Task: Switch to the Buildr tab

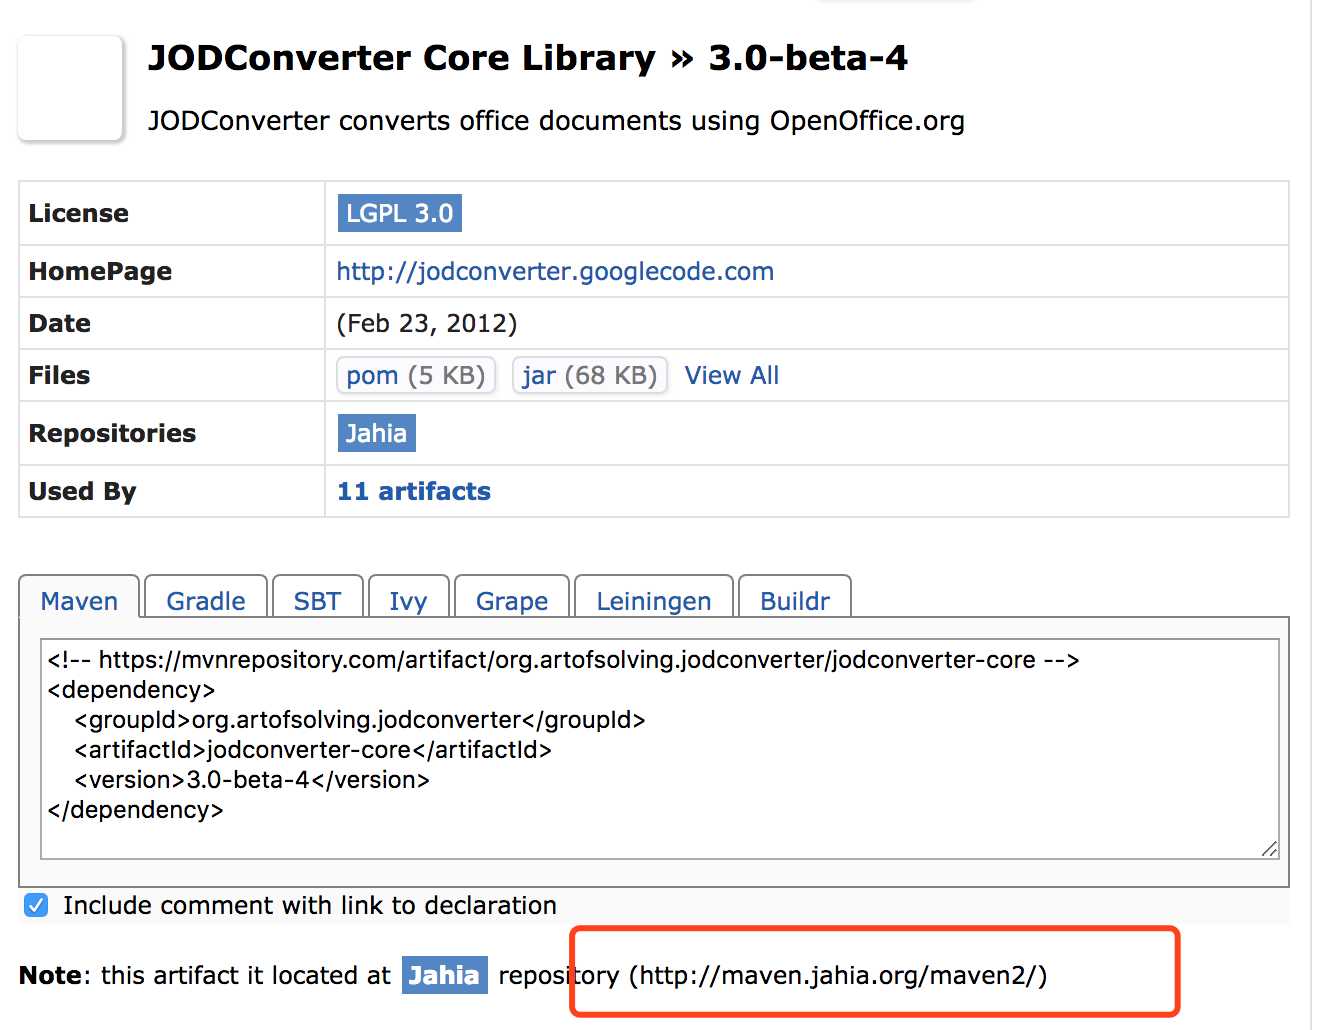Action: pyautogui.click(x=795, y=600)
